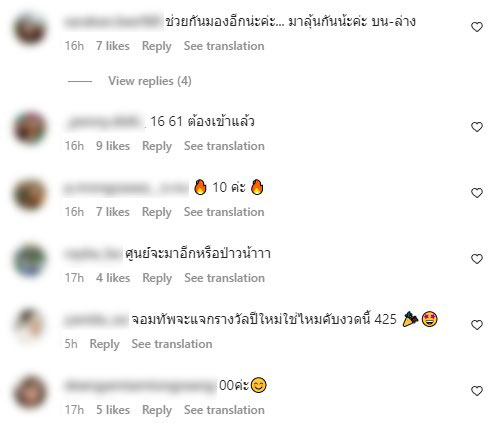Like the 'ศูนย์จะมาอีกหรือป่าวน้าาา' comment

pos(477,259)
